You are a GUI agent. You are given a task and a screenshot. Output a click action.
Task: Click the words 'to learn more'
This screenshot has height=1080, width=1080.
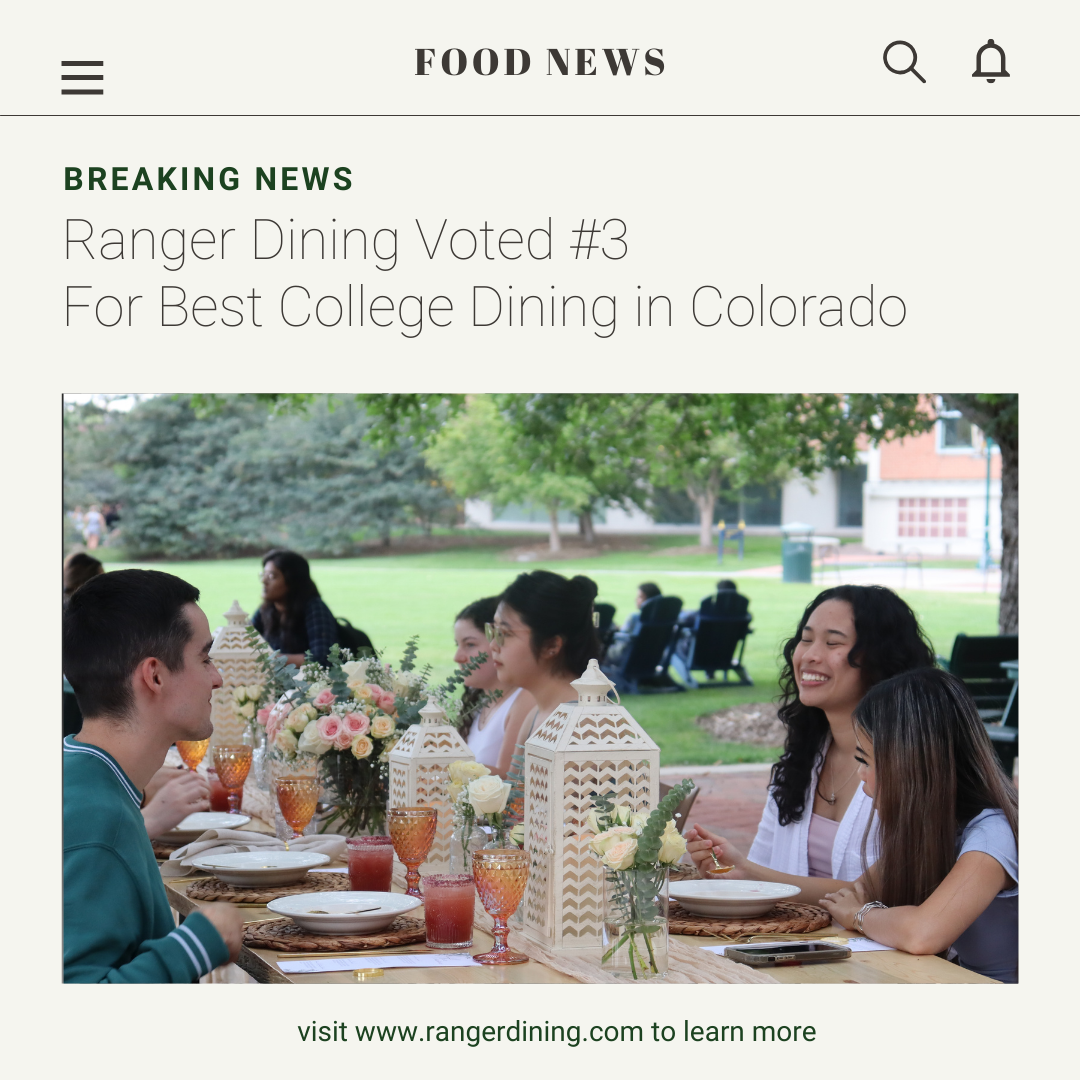tap(734, 1032)
